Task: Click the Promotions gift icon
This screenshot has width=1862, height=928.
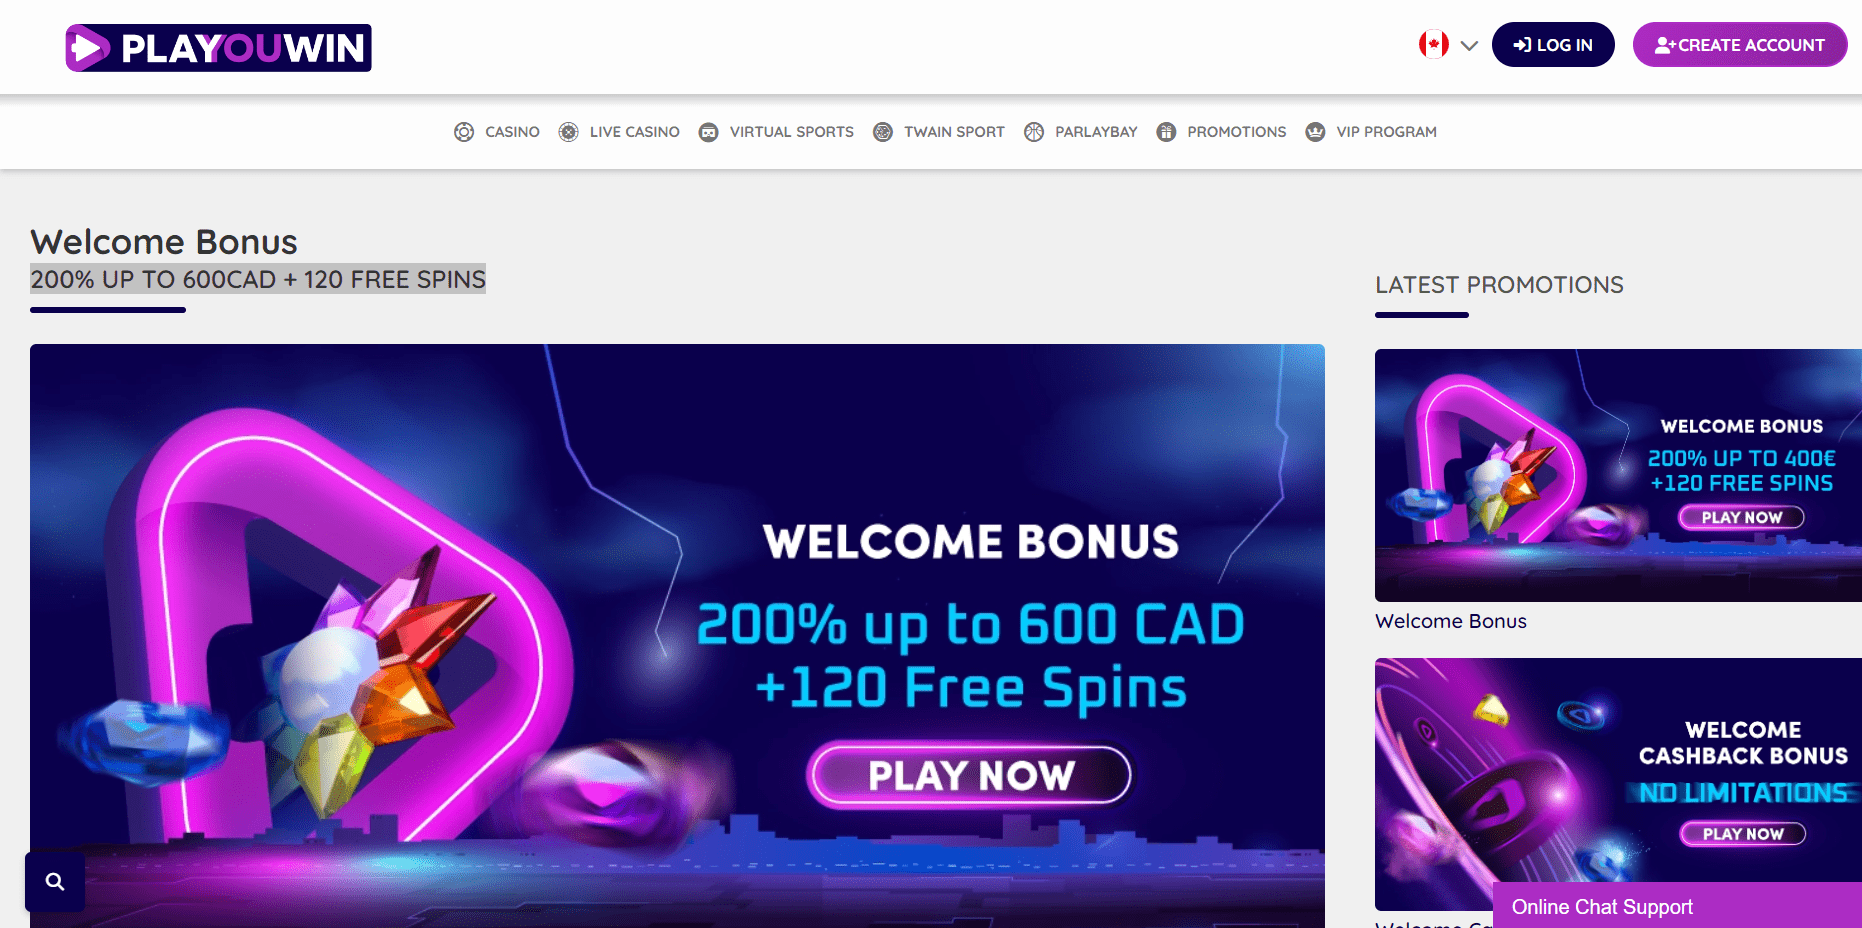Action: [x=1166, y=132]
